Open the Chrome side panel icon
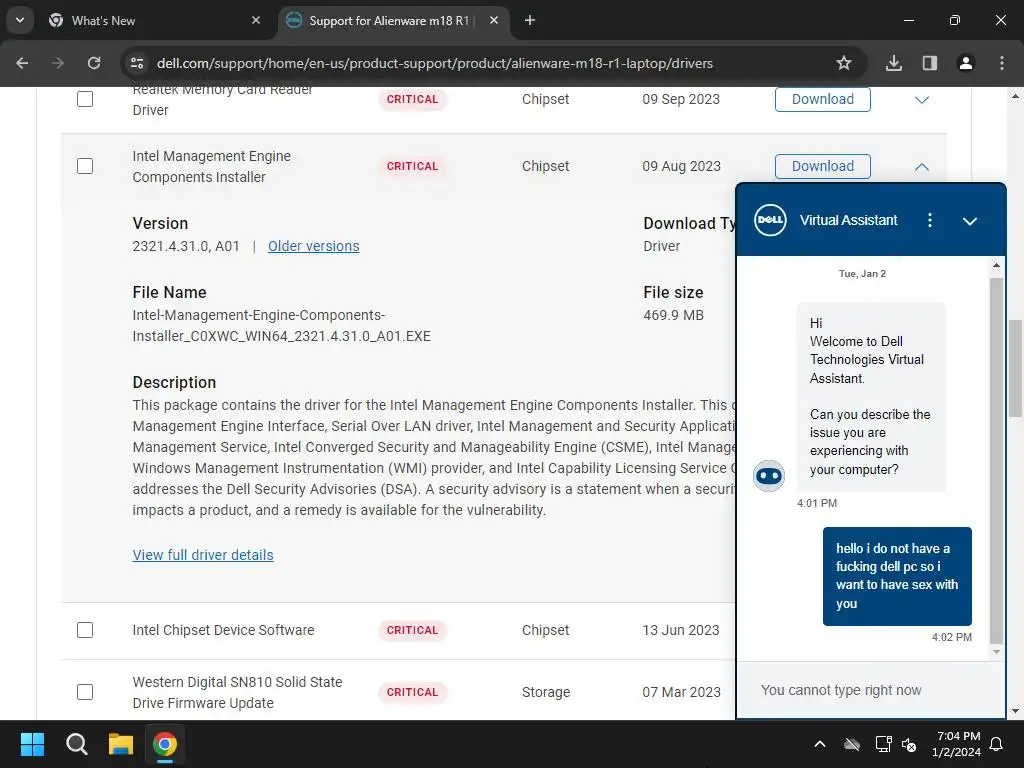The width and height of the screenshot is (1024, 768). tap(930, 63)
